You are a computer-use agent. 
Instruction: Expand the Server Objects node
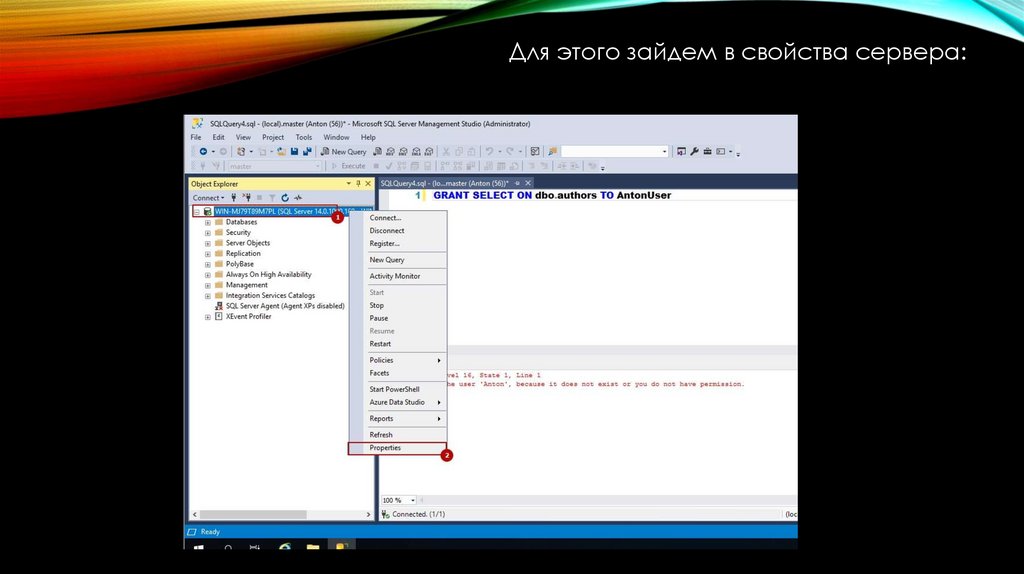(208, 244)
